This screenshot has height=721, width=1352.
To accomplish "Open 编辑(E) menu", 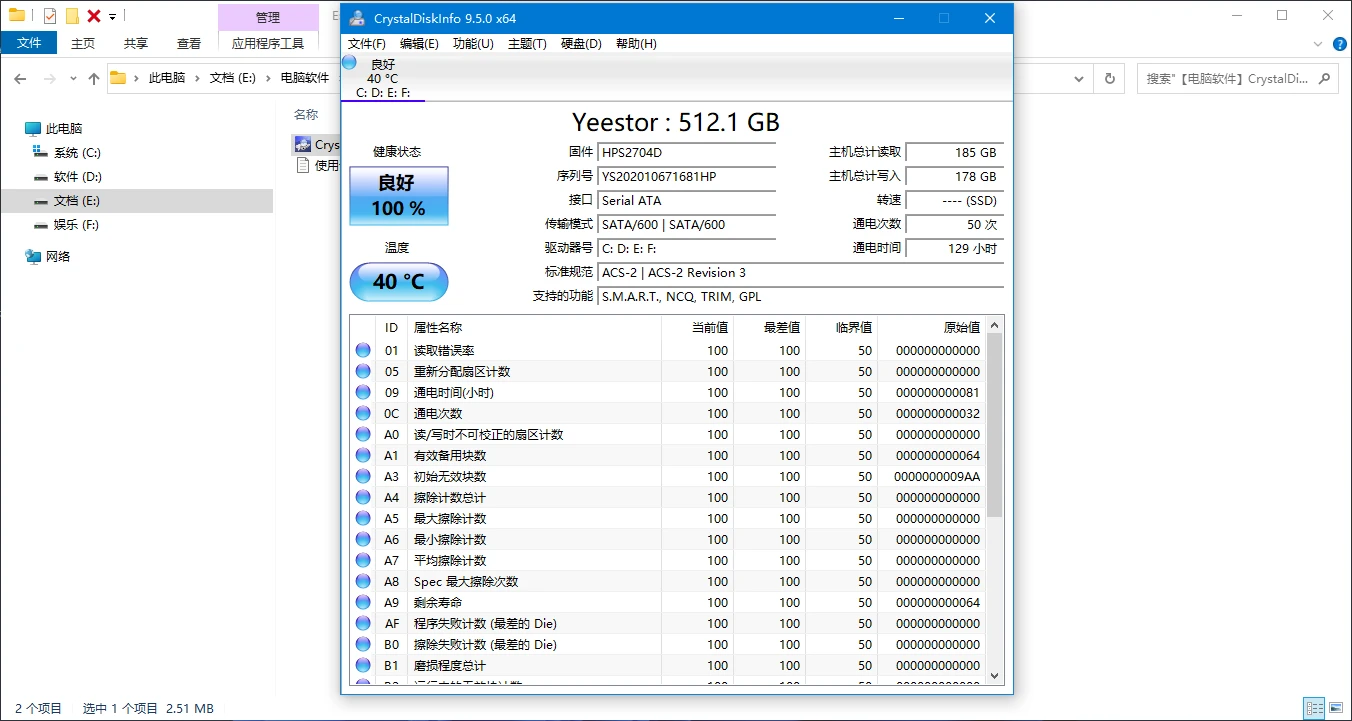I will (x=419, y=43).
